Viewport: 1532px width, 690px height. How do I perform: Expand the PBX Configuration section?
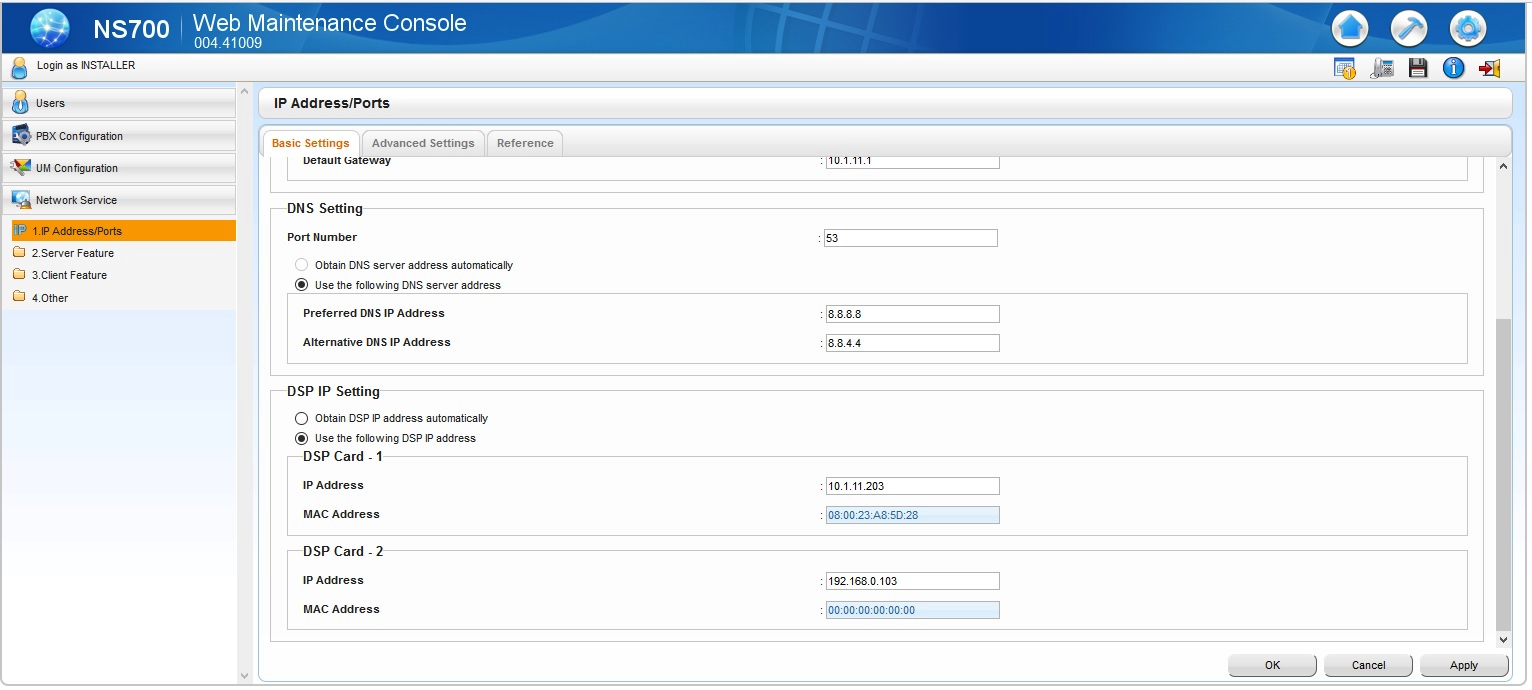(x=119, y=136)
